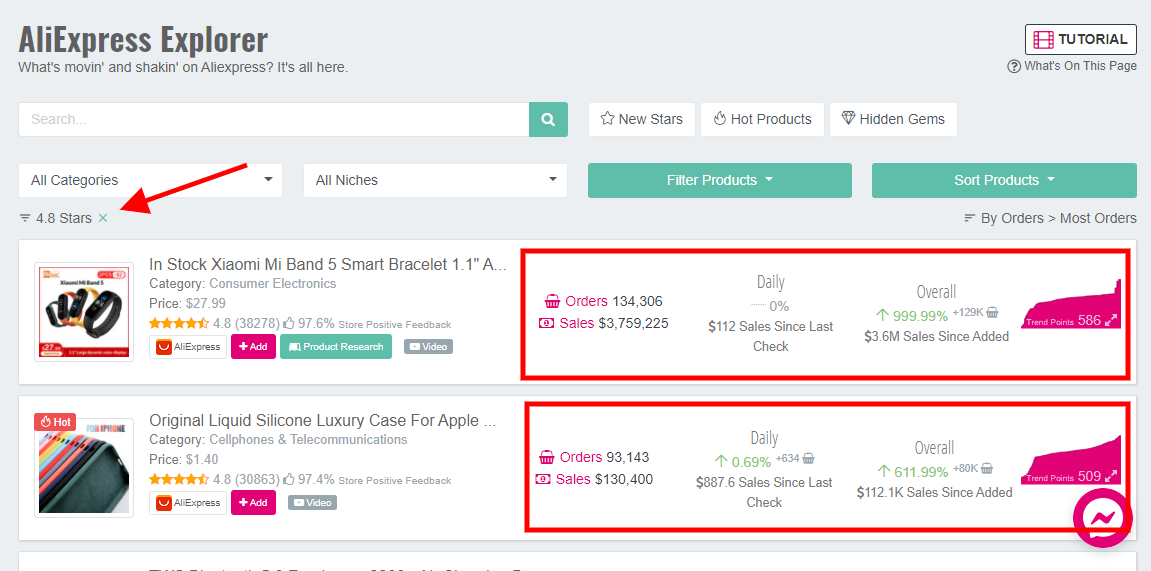Expand the Mi Band trend points chart

(1110, 321)
